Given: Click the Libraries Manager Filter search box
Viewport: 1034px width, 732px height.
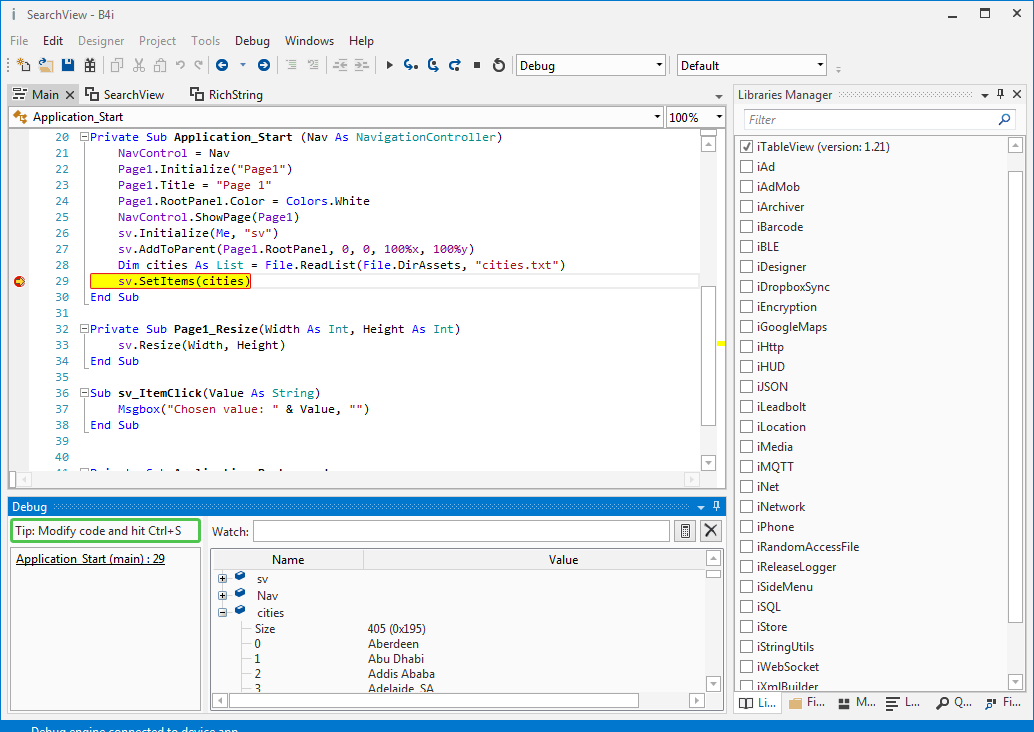Looking at the screenshot, I should click(868, 119).
